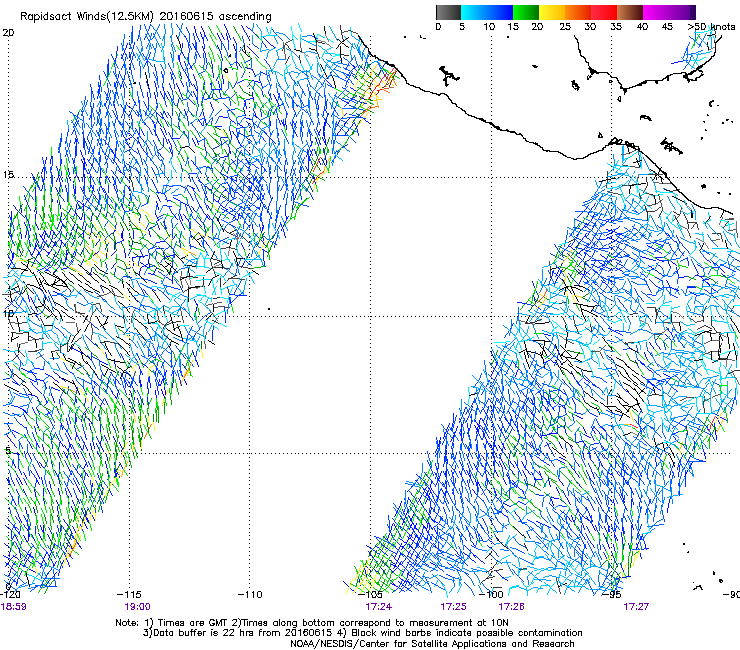740x650 pixels.
Task: Click the '35' label under the color bar
Action: [x=616, y=26]
